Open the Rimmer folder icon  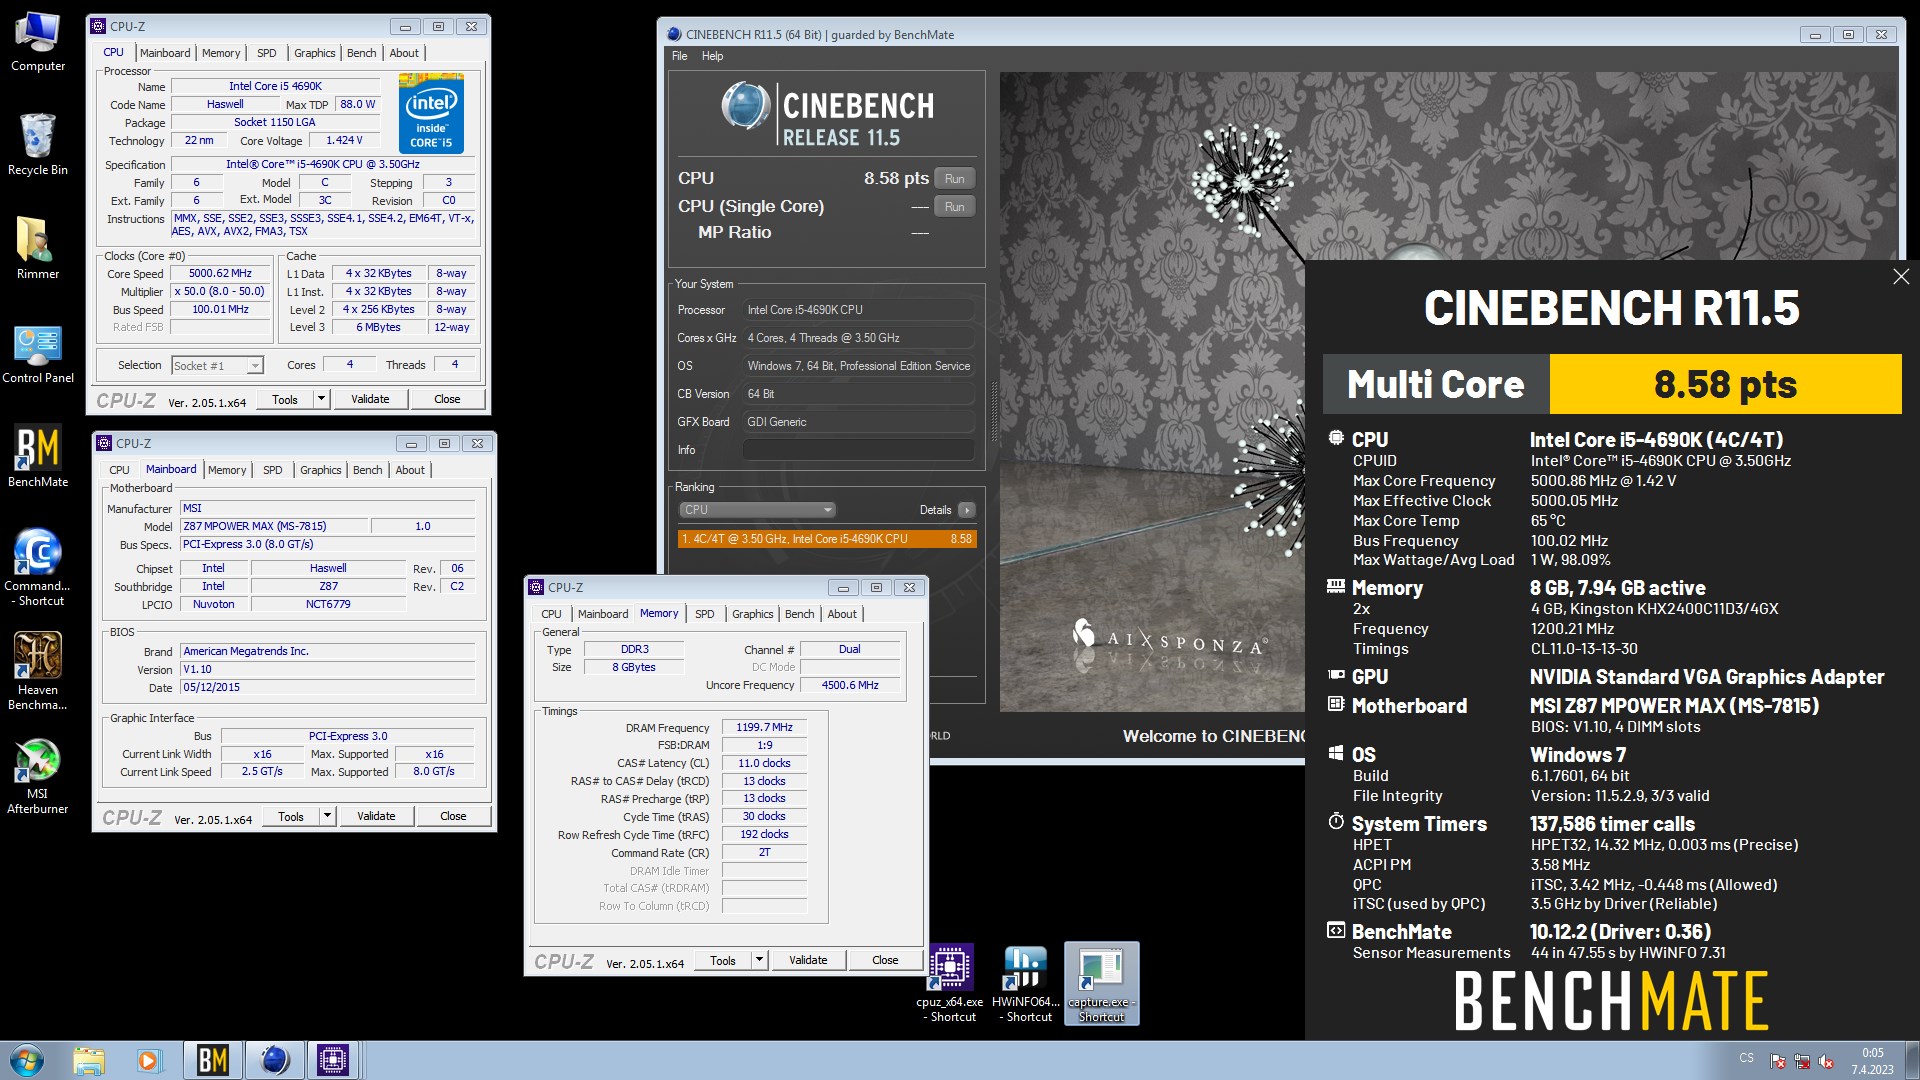click(x=38, y=248)
